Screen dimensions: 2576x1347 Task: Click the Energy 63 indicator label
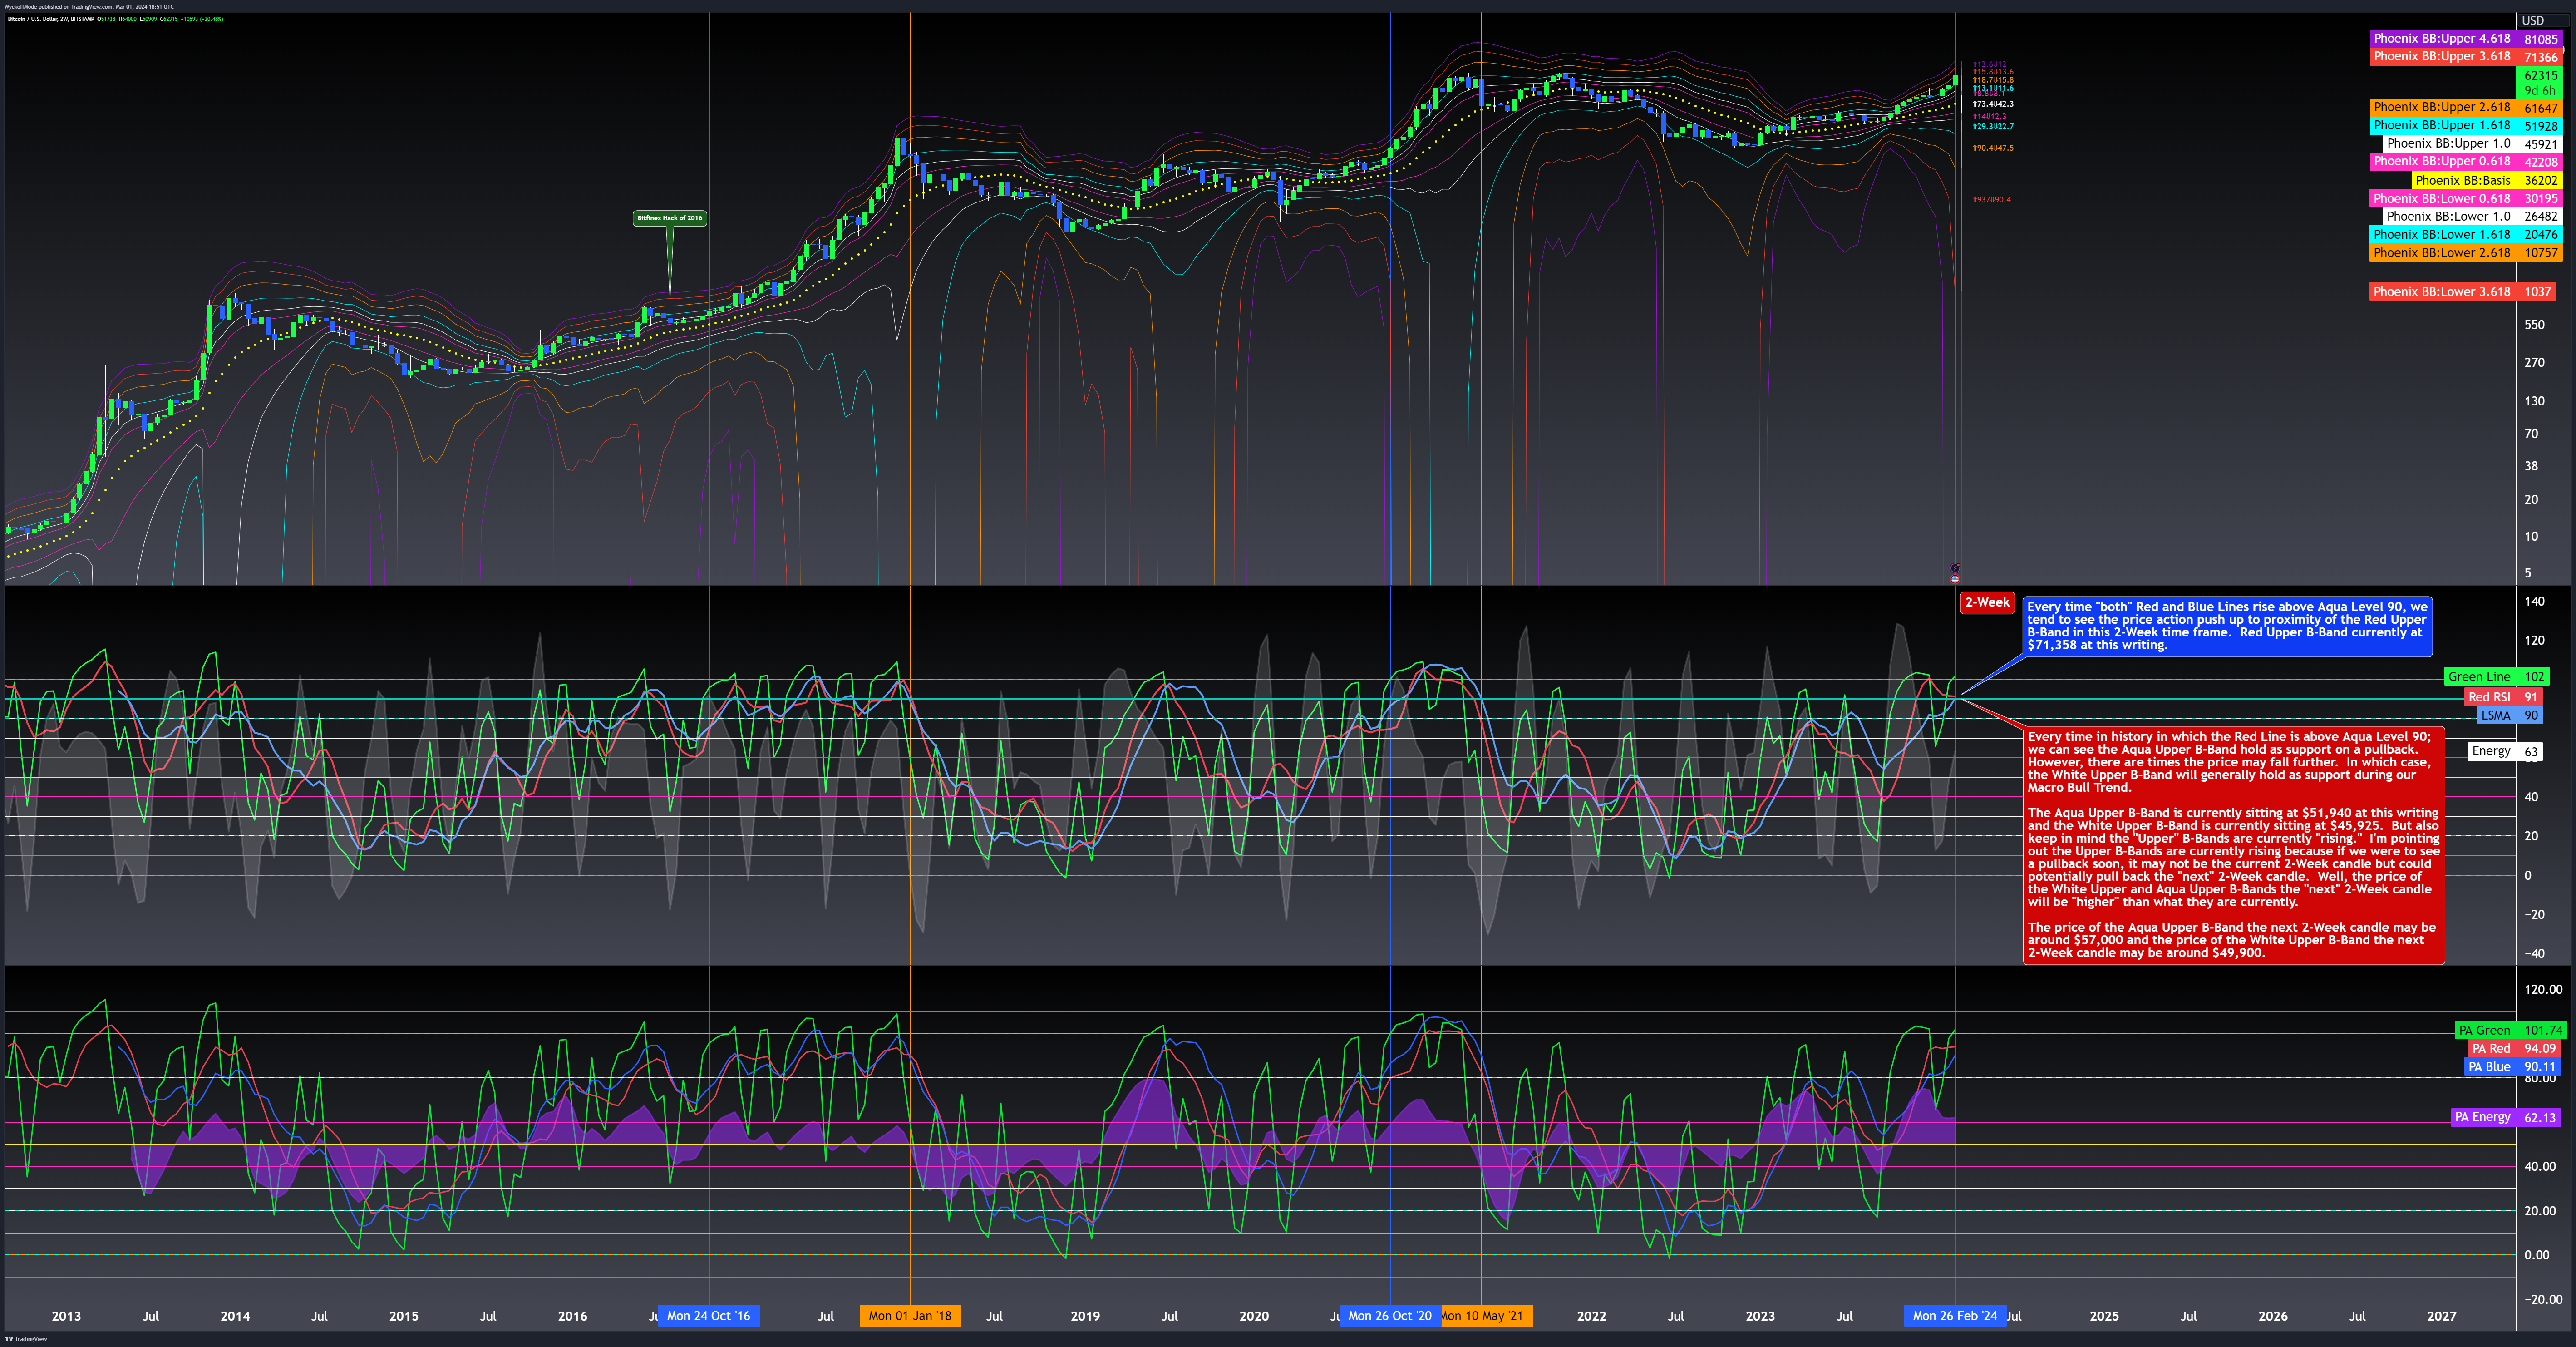(2505, 751)
